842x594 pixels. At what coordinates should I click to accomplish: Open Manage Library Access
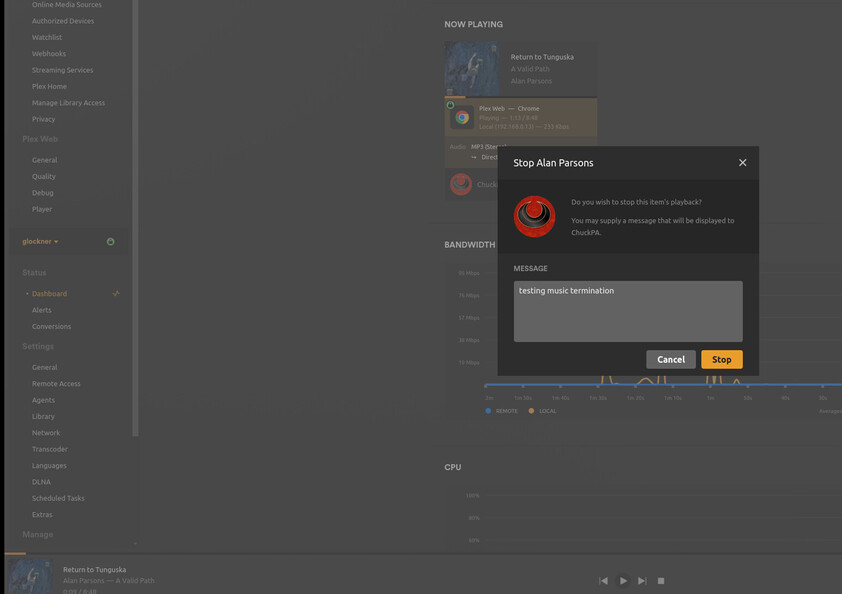(x=68, y=103)
